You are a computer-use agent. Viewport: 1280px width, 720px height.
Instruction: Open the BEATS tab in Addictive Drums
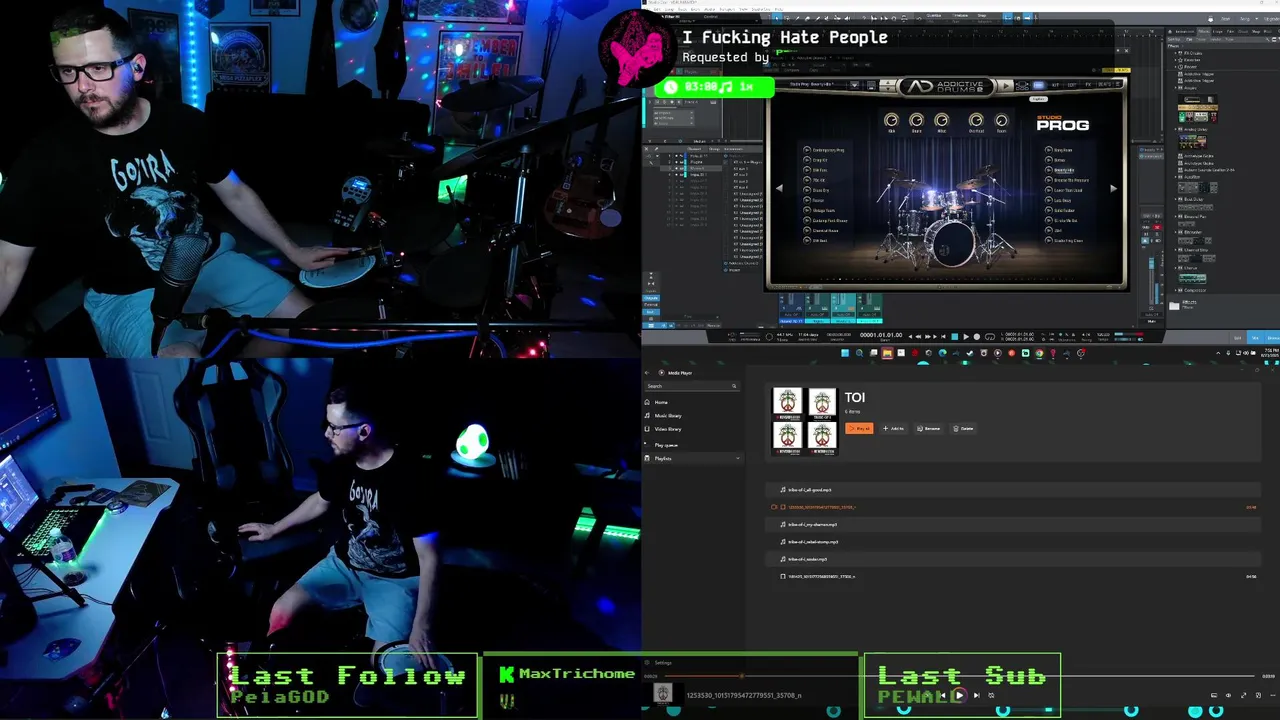tap(1105, 85)
